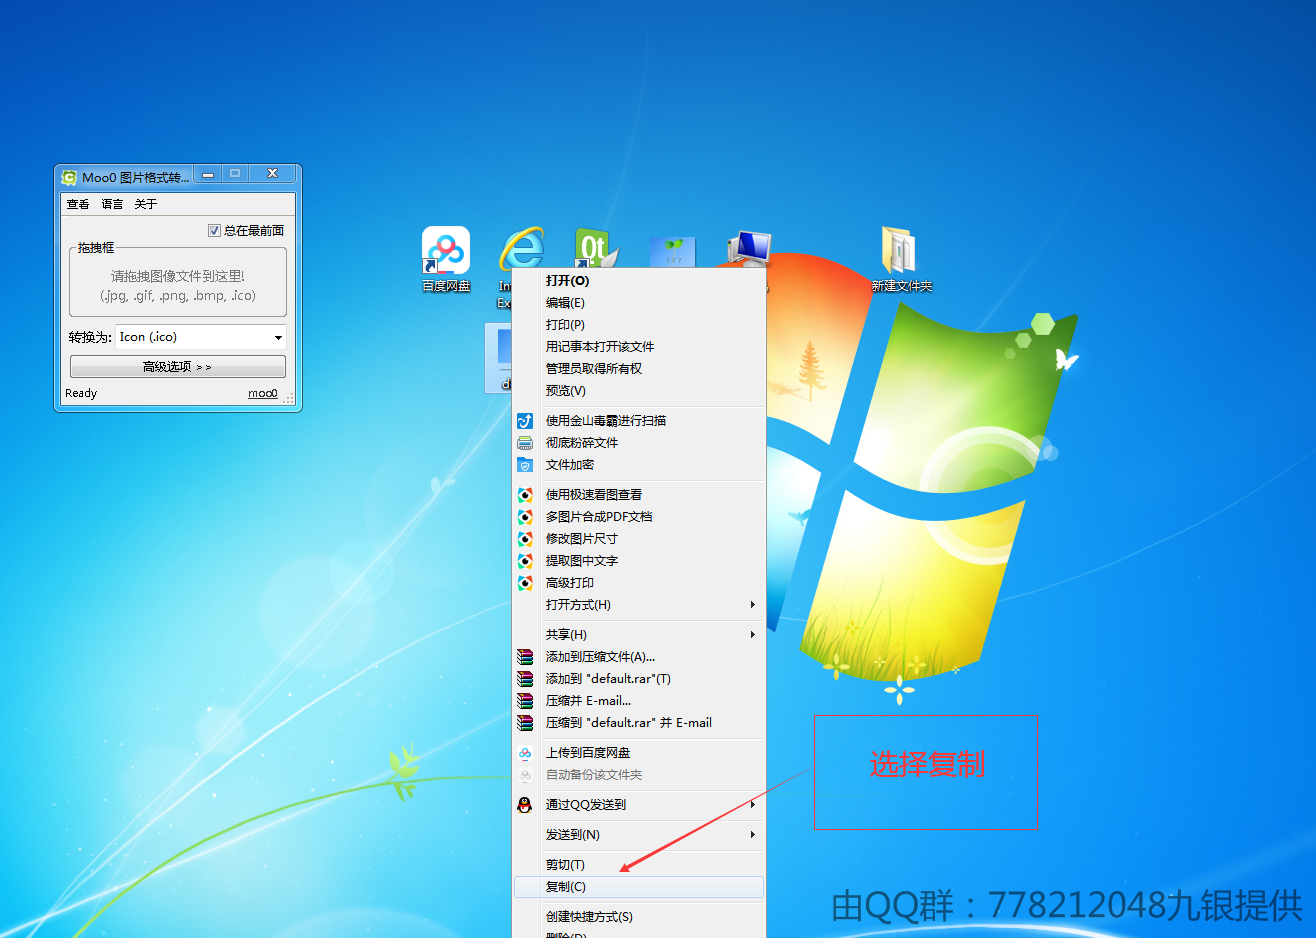Click the Ready status text in Moo0
This screenshot has height=938, width=1316.
81,393
